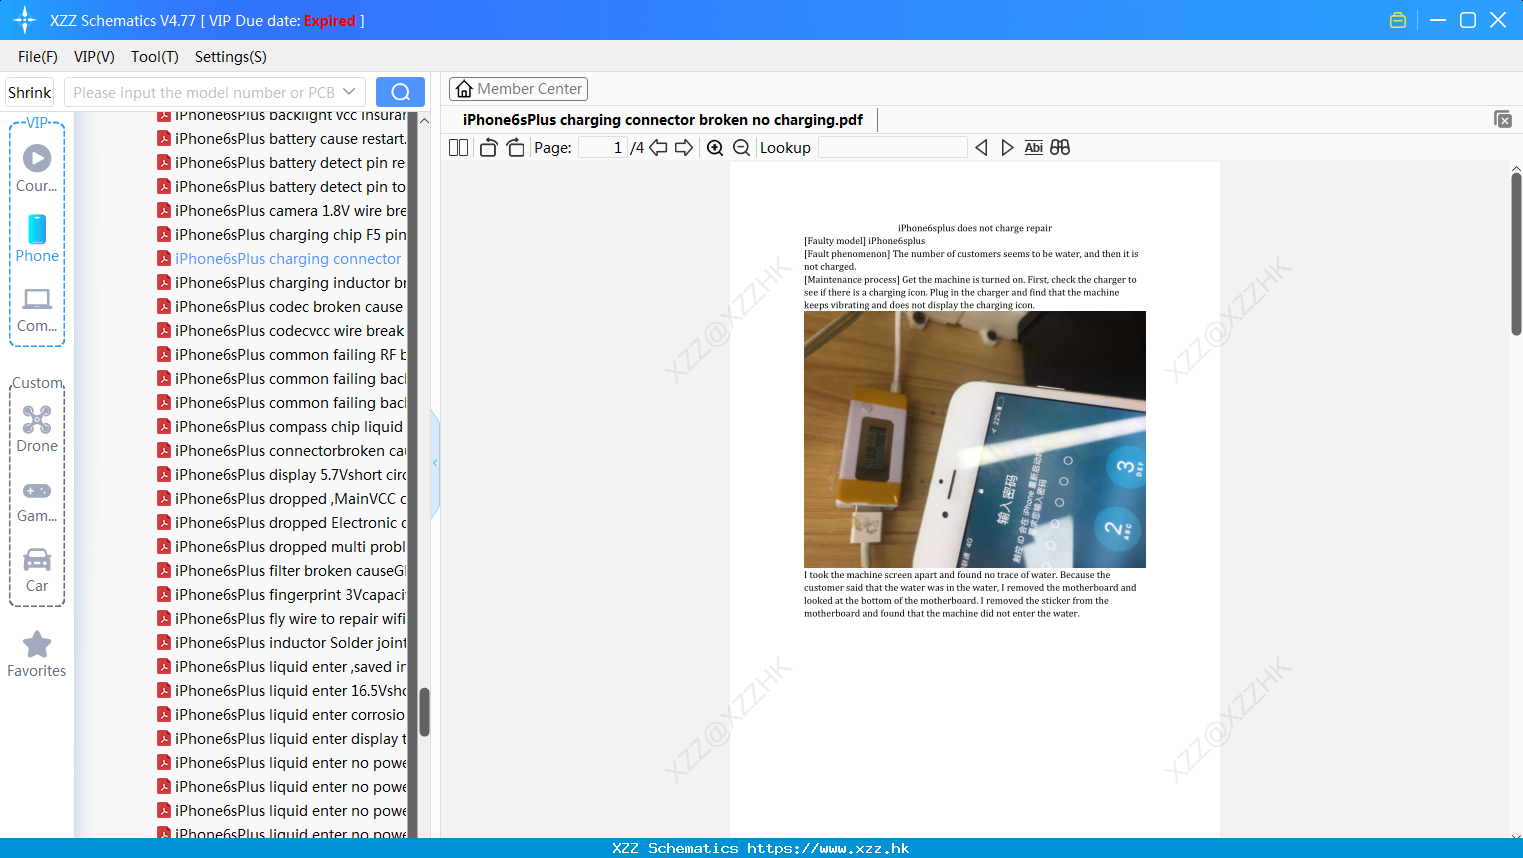Select highlighted iPhone6sPlus charging connector file
Image resolution: width=1523 pixels, height=858 pixels.
point(281,259)
